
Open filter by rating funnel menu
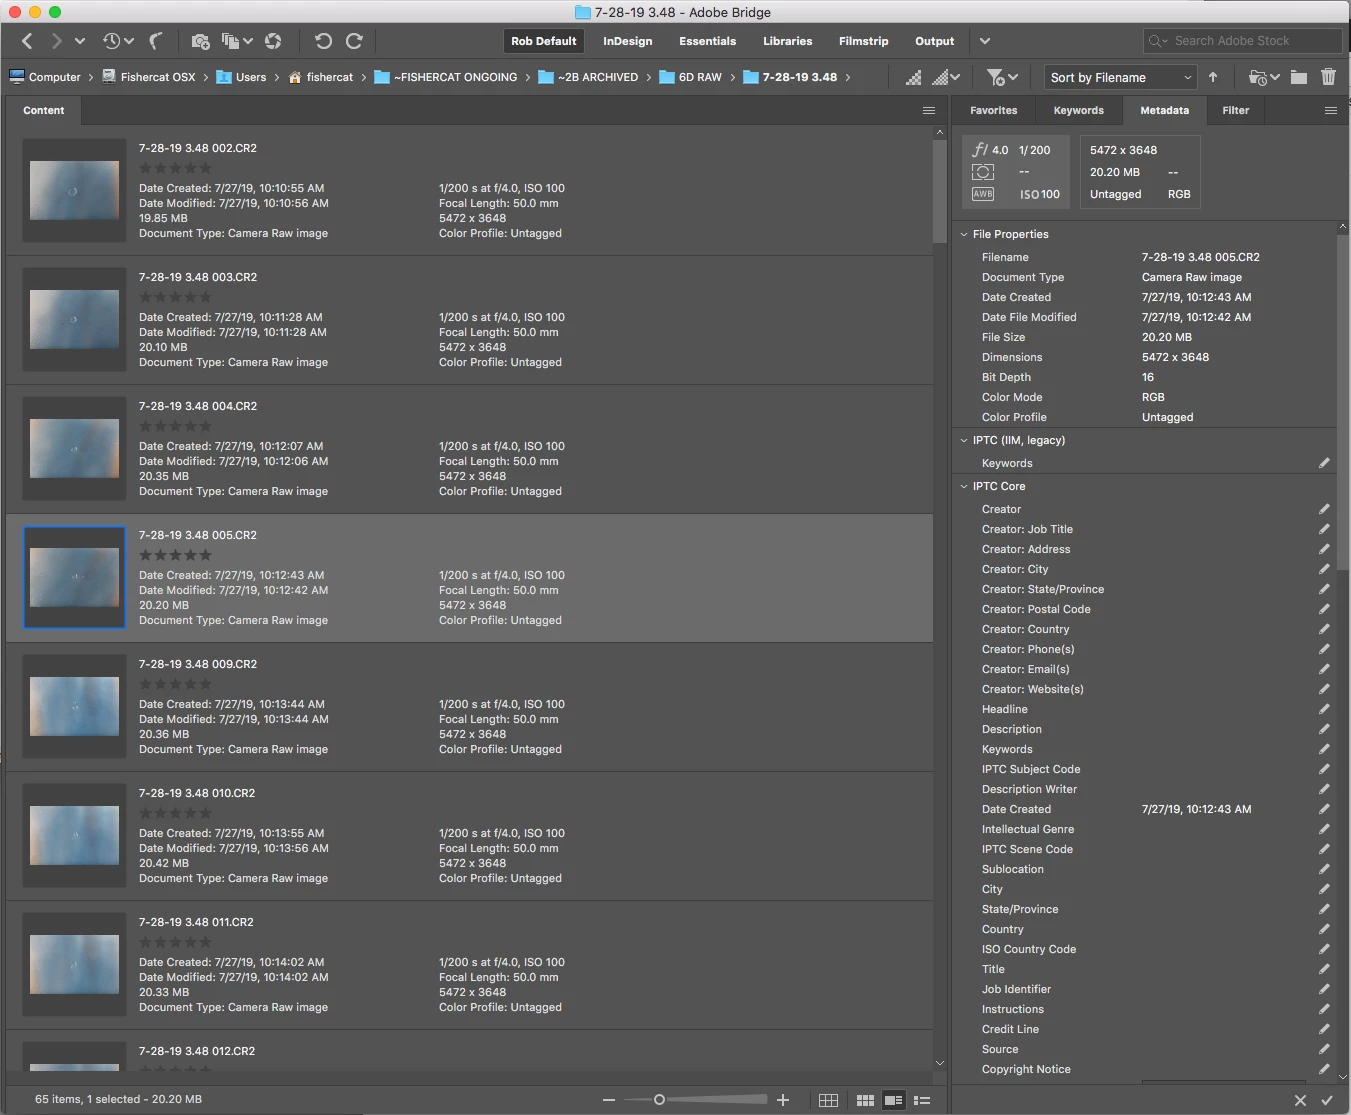click(x=1002, y=77)
